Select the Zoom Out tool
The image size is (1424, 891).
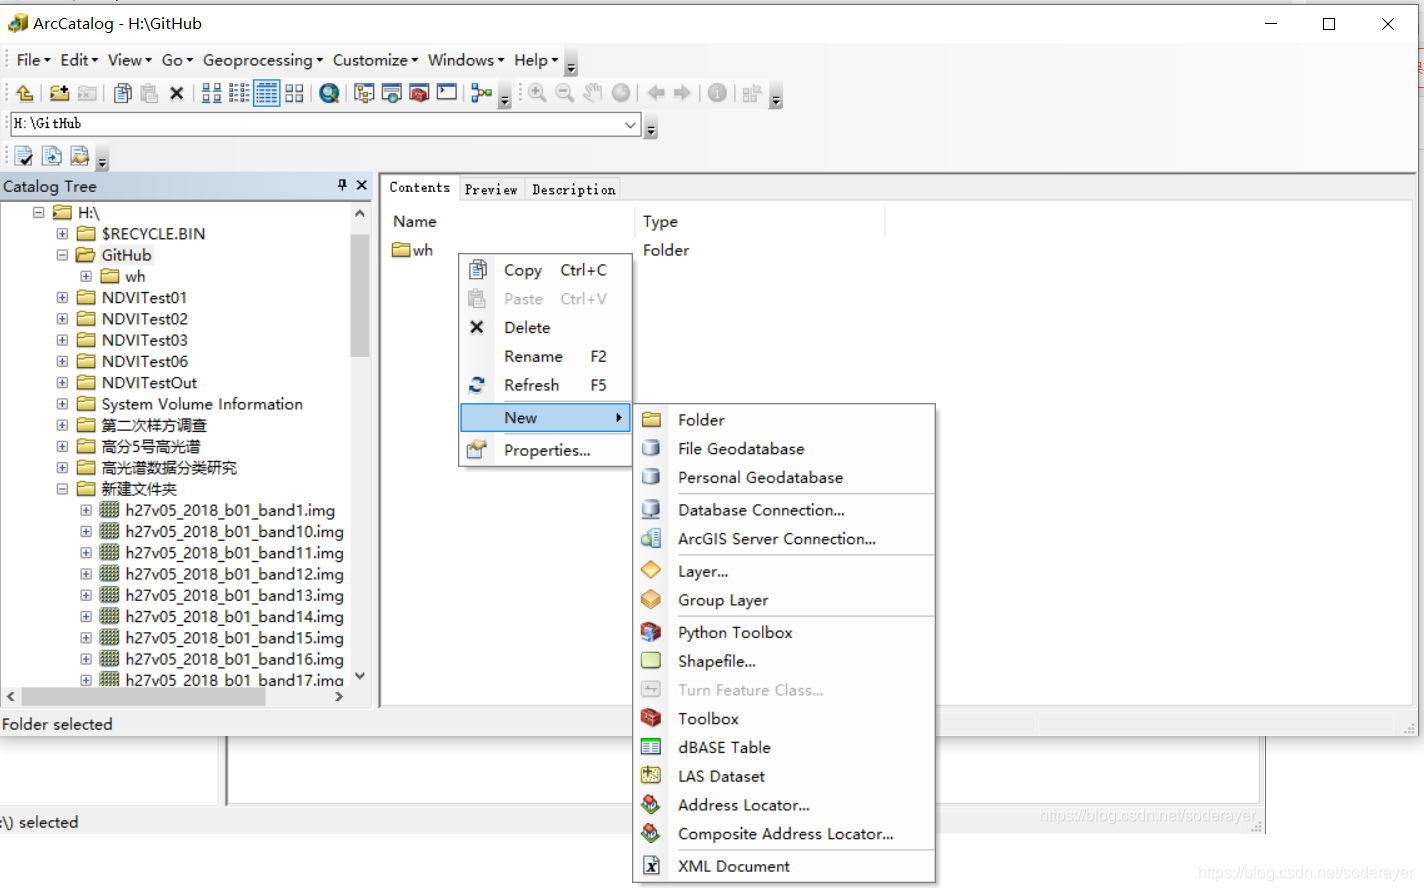point(565,93)
